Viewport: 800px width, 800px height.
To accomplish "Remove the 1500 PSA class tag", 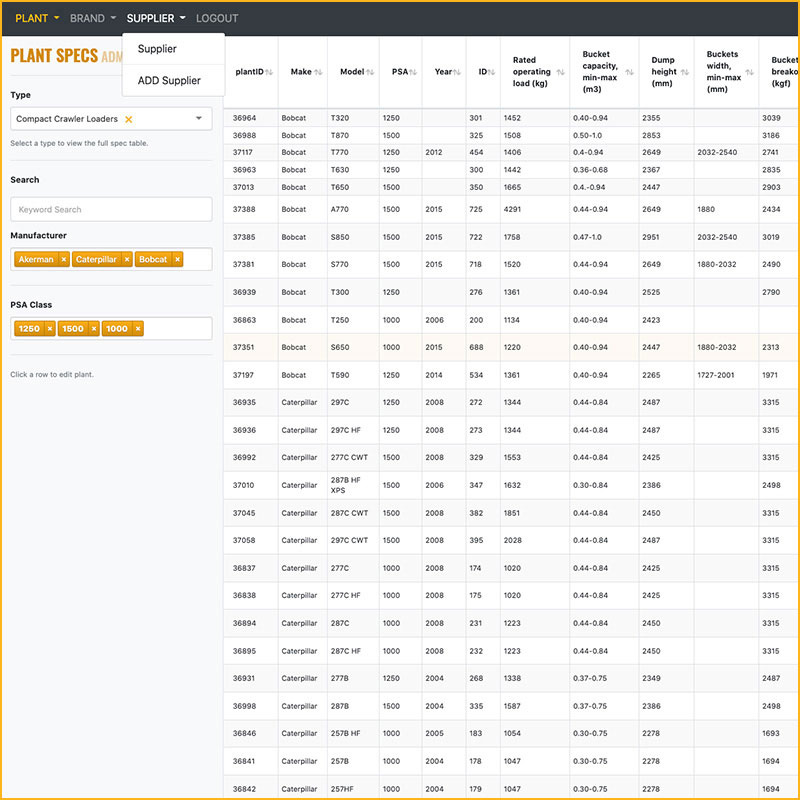I will point(94,328).
